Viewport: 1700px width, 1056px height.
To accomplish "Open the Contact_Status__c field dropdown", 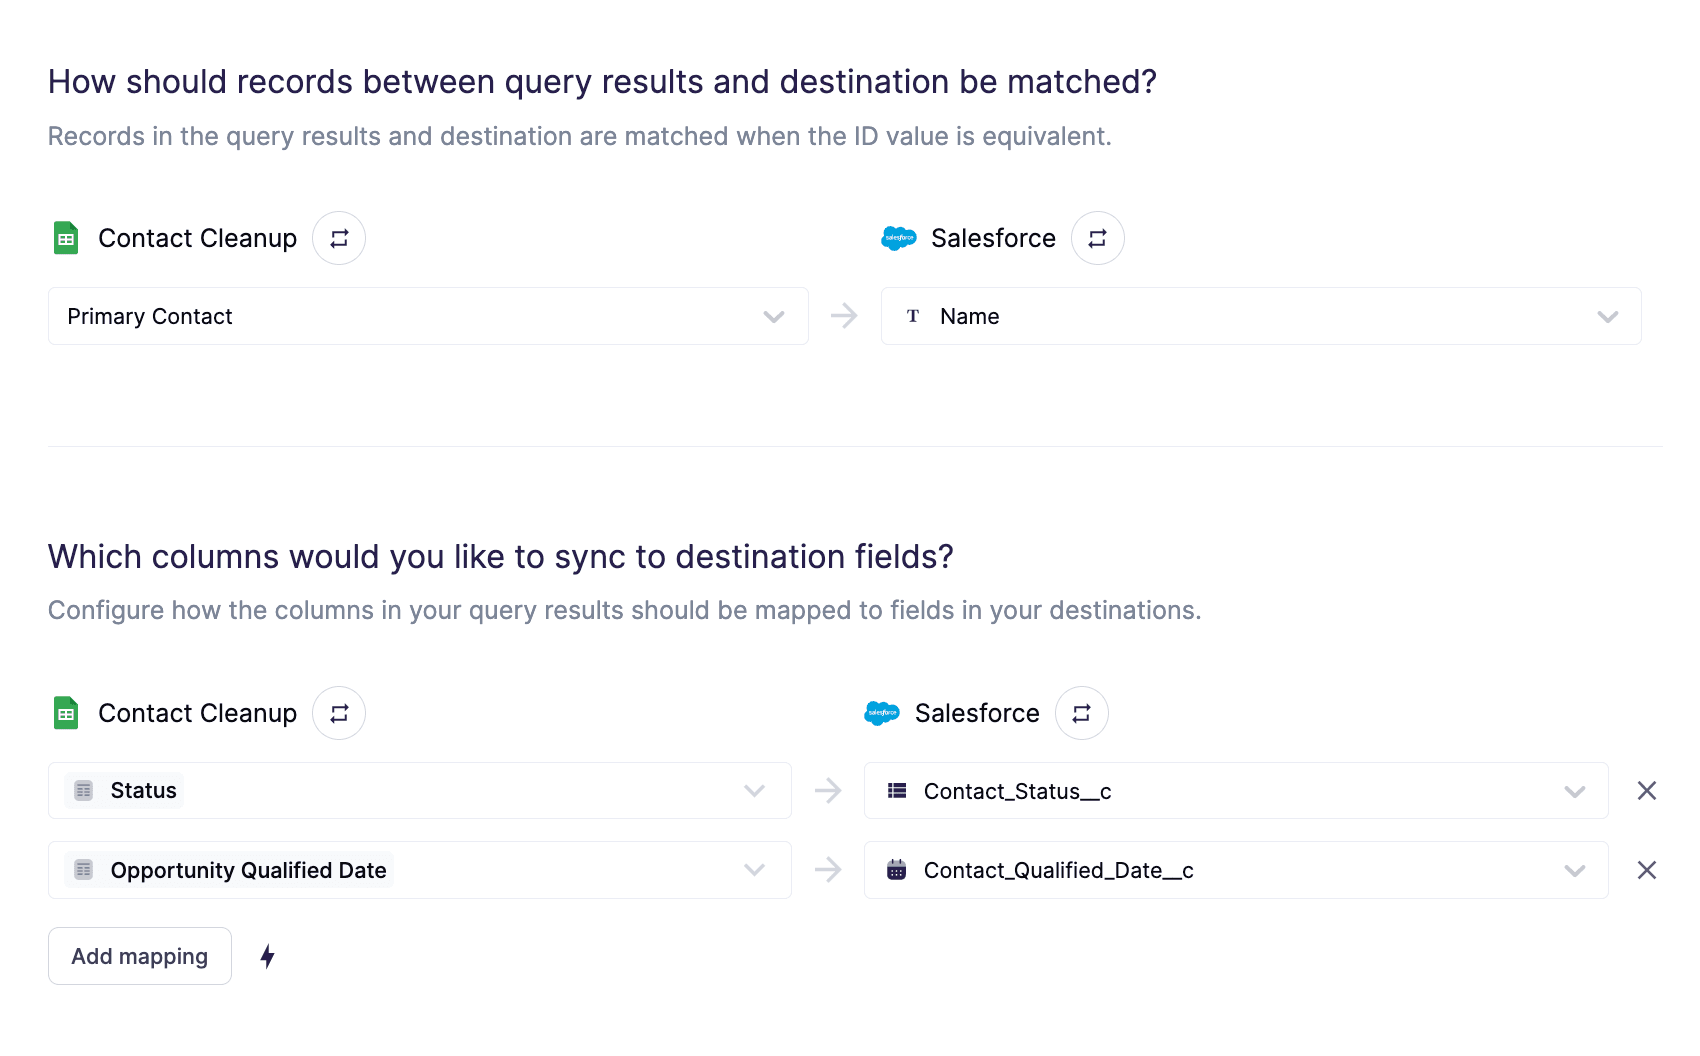I will (x=1573, y=790).
